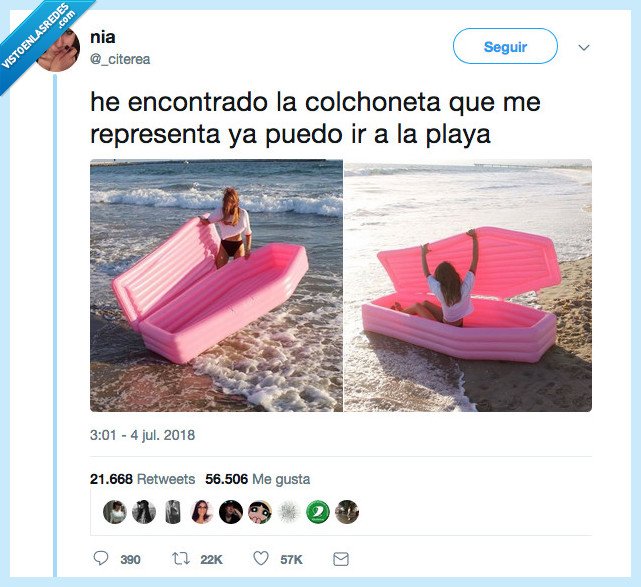Image resolution: width=641 pixels, height=587 pixels.
Task: Like the tweet with heart icon
Action: (261, 558)
